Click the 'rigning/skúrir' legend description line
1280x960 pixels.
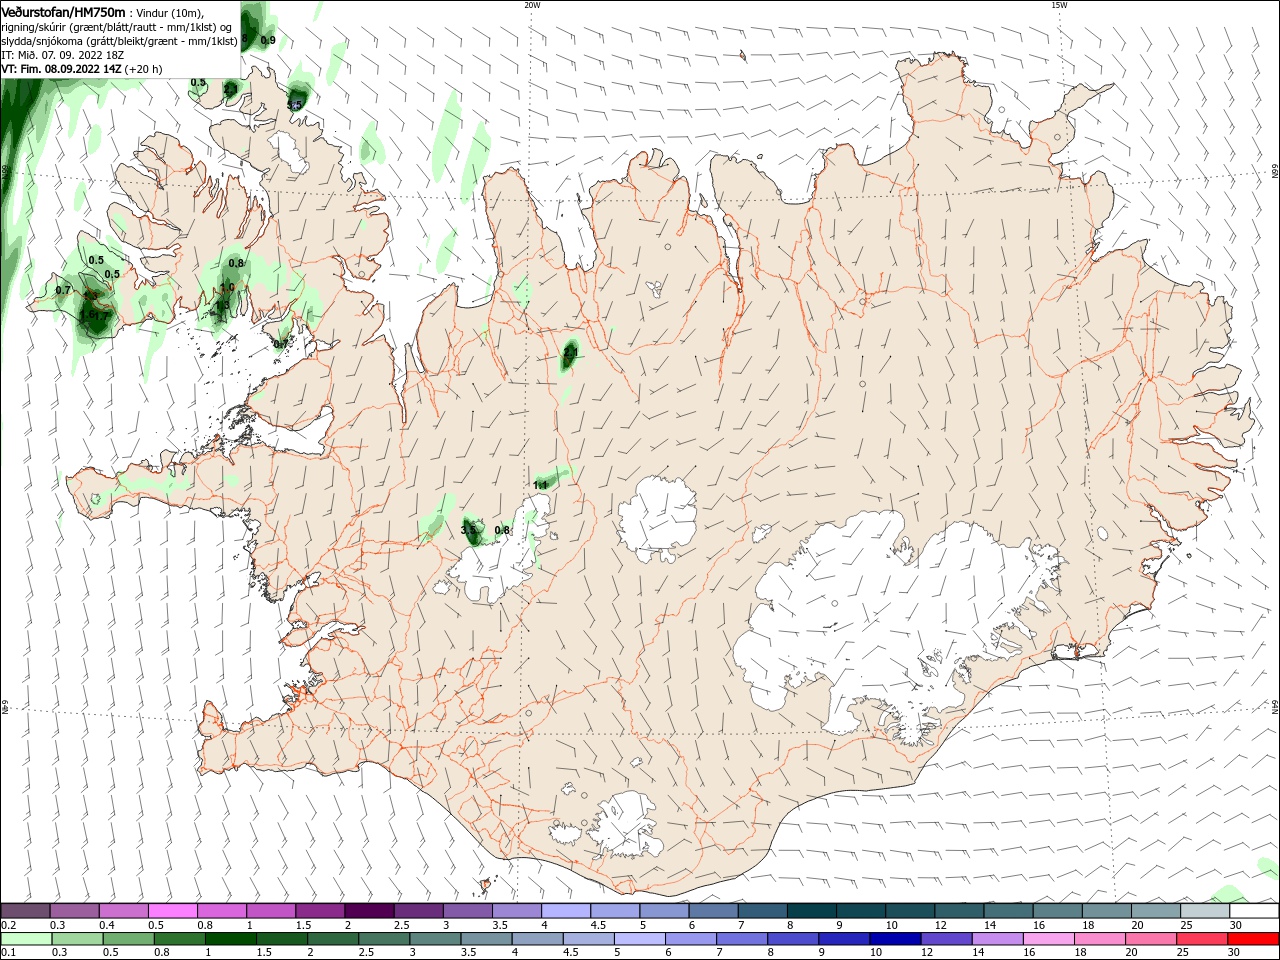tap(117, 27)
